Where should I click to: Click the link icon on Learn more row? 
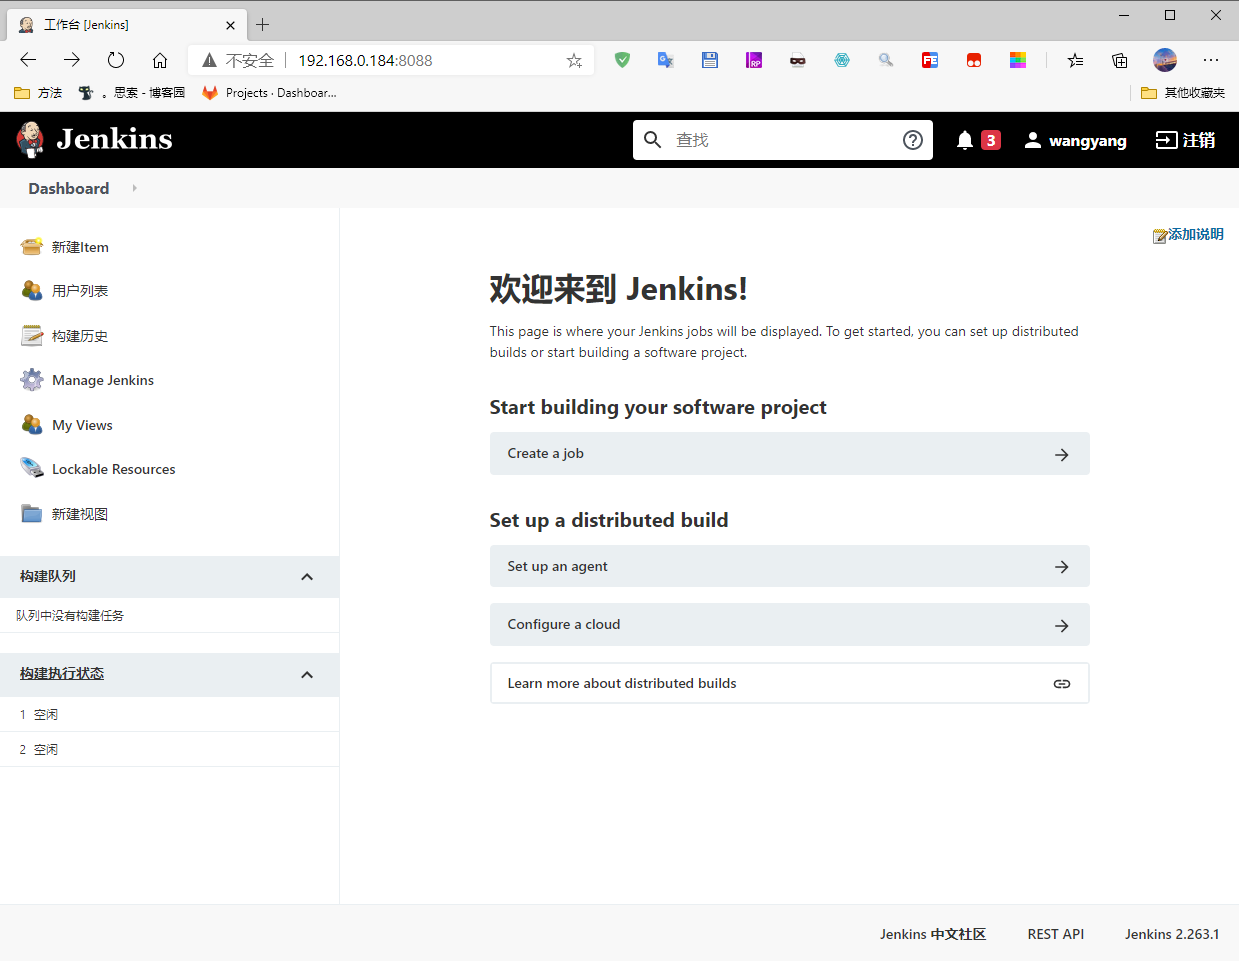coord(1062,684)
